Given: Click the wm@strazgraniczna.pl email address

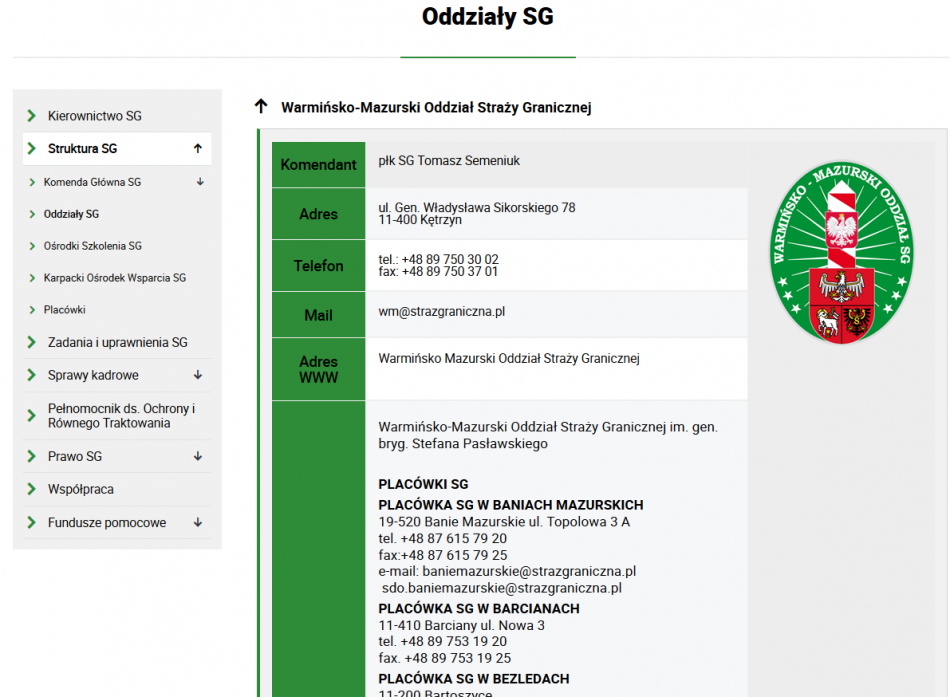Looking at the screenshot, I should pos(441,311).
